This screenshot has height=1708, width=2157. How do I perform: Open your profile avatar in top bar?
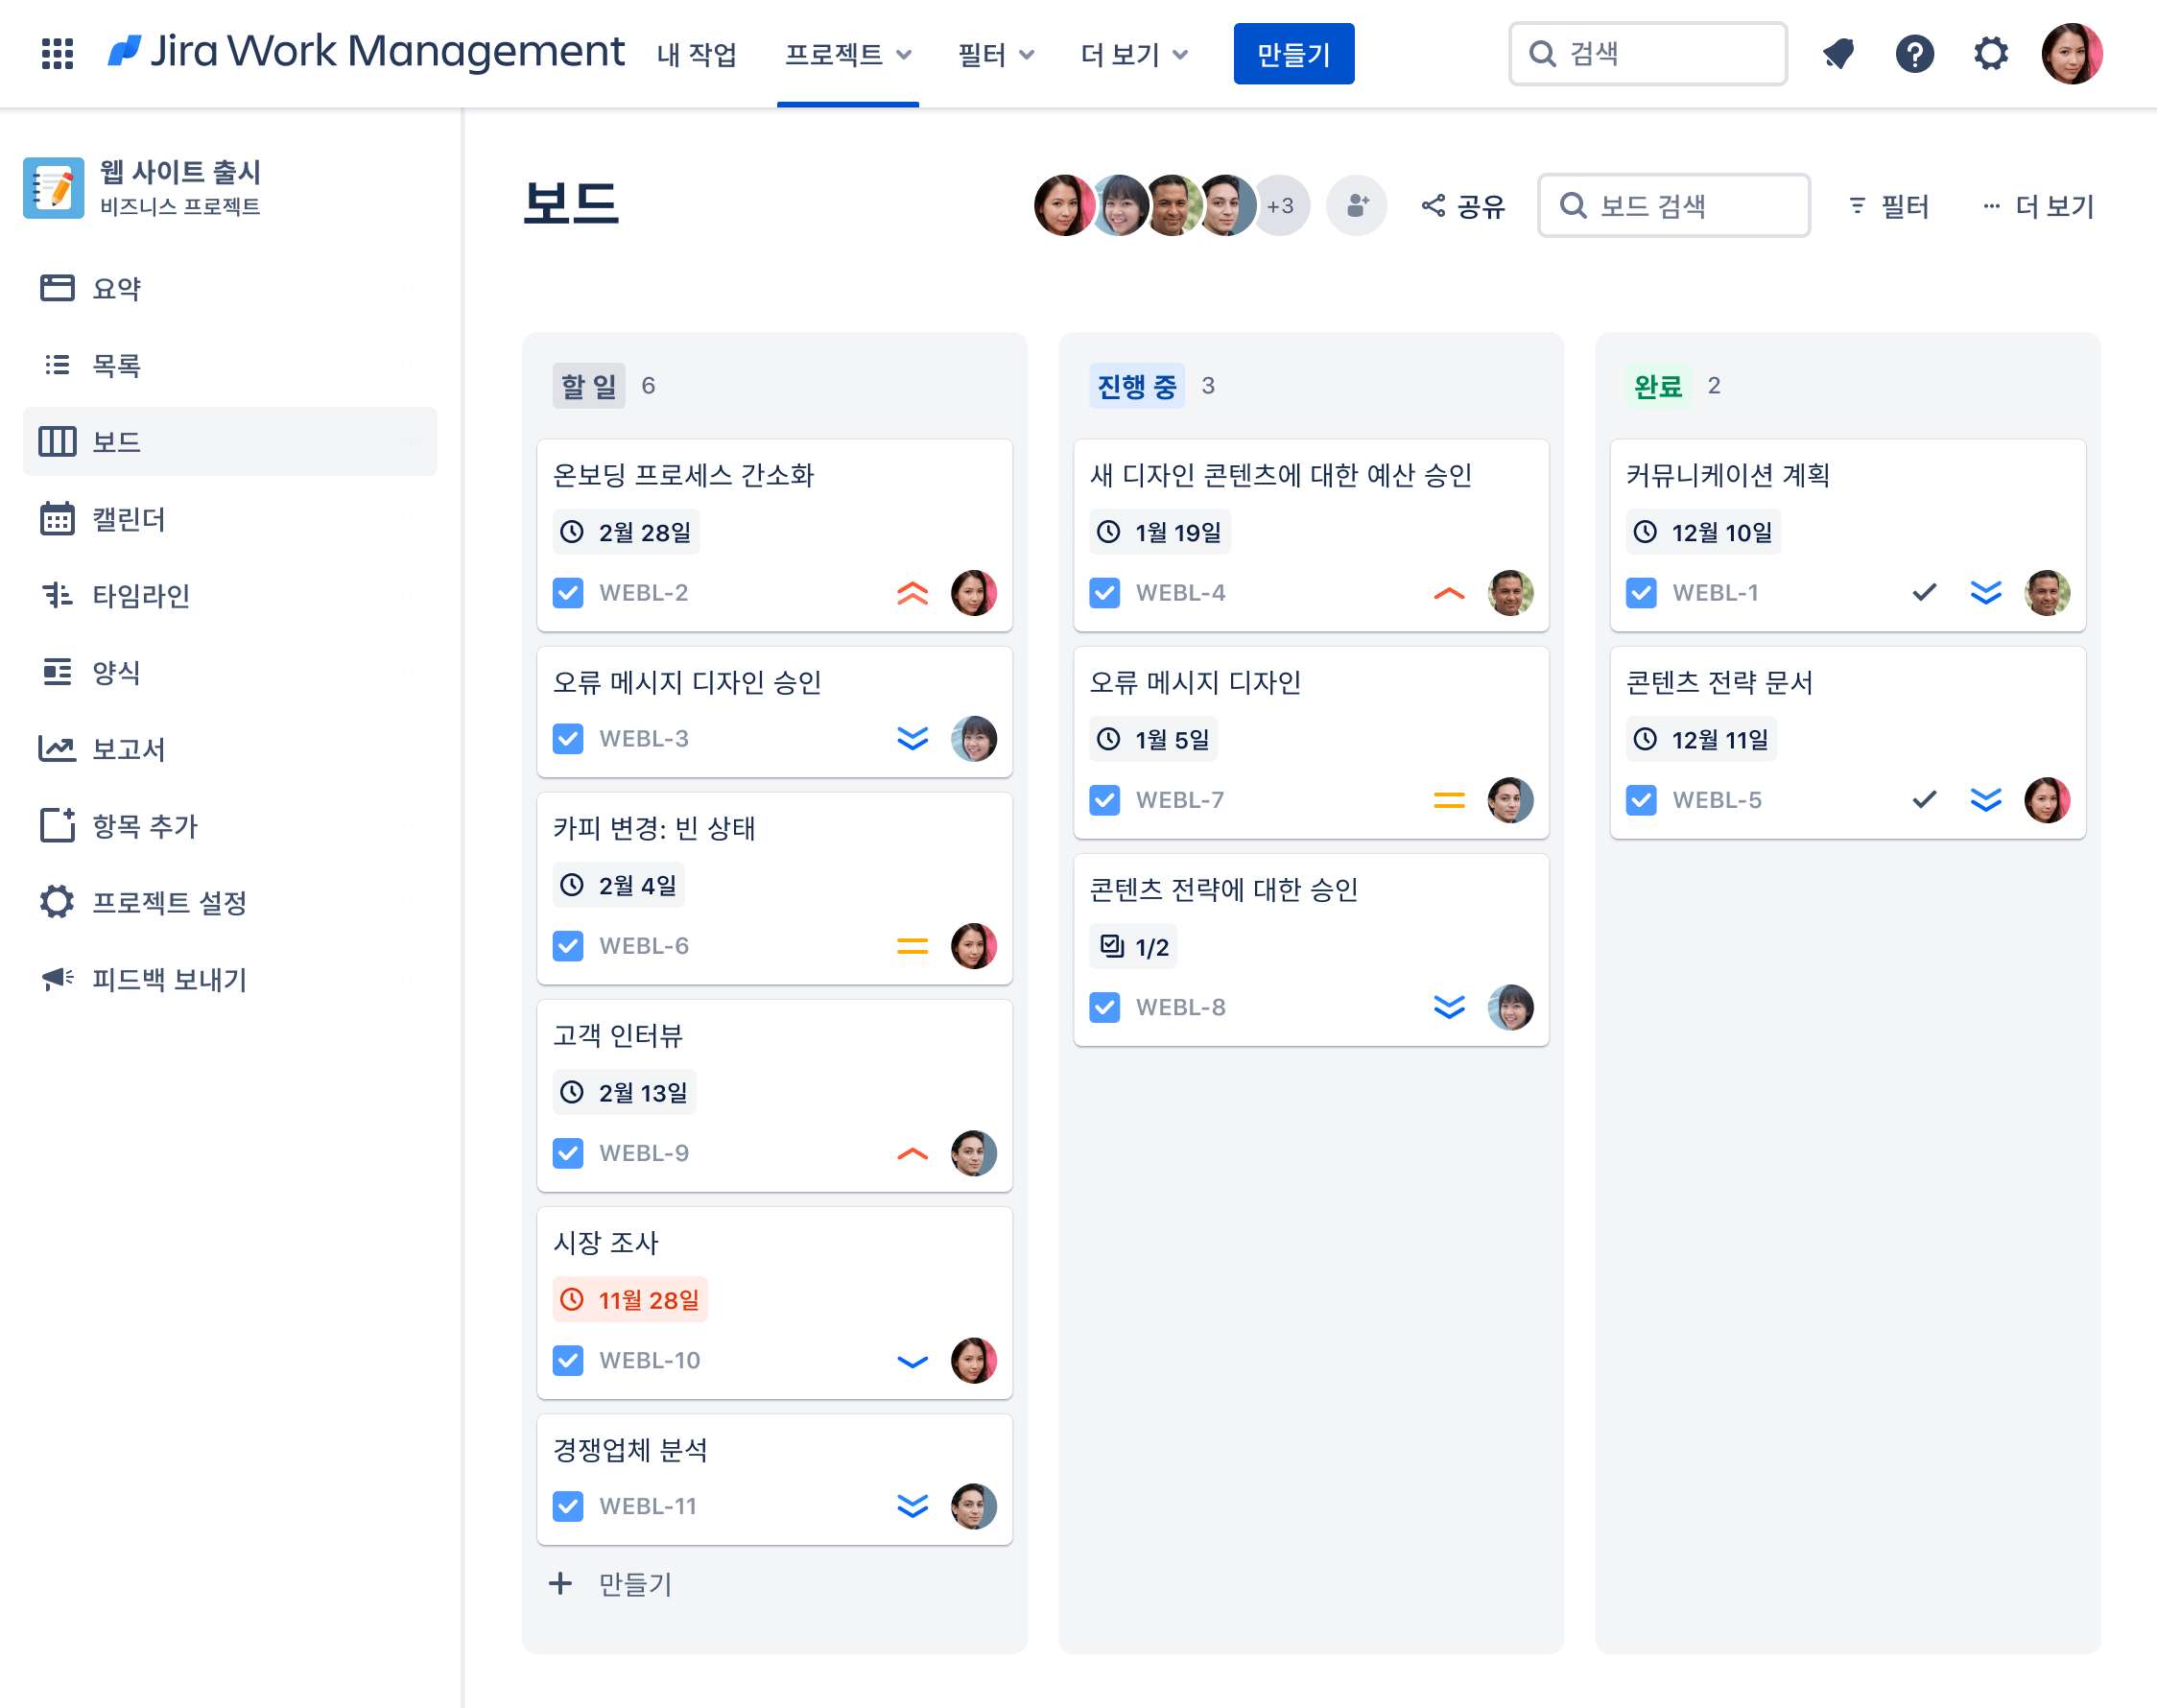coord(2072,54)
